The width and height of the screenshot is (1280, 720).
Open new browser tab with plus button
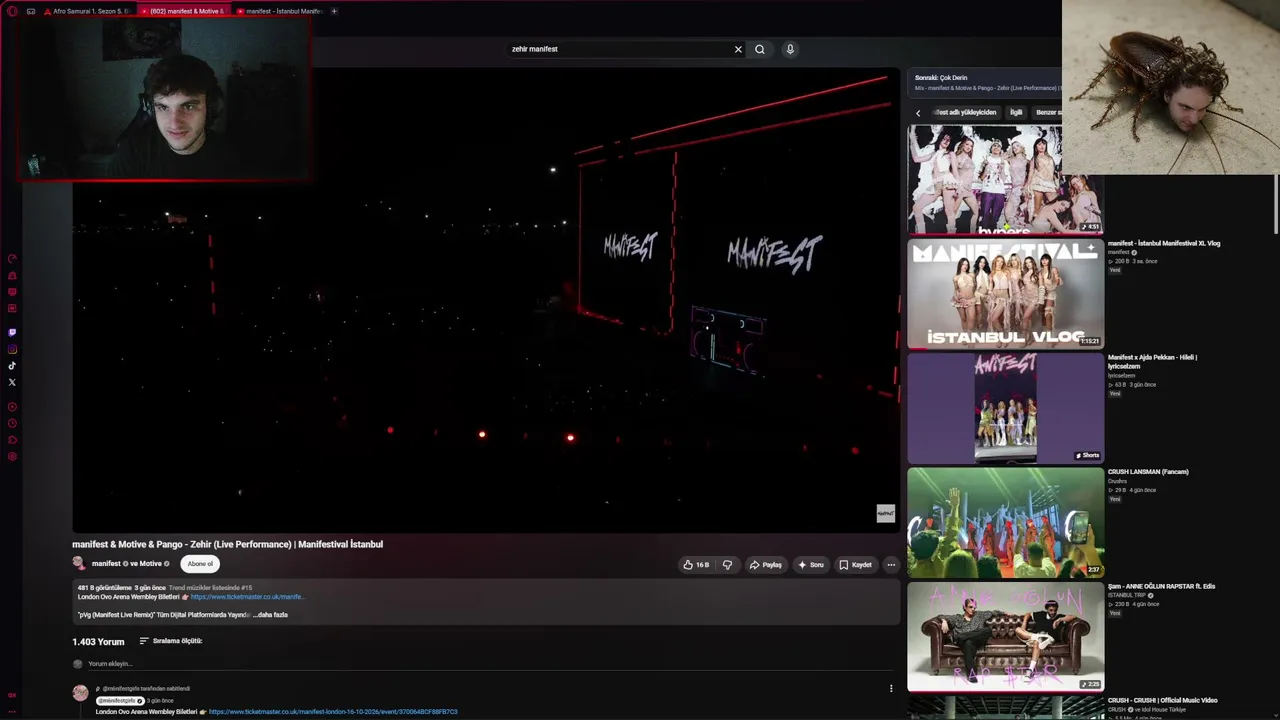point(334,11)
